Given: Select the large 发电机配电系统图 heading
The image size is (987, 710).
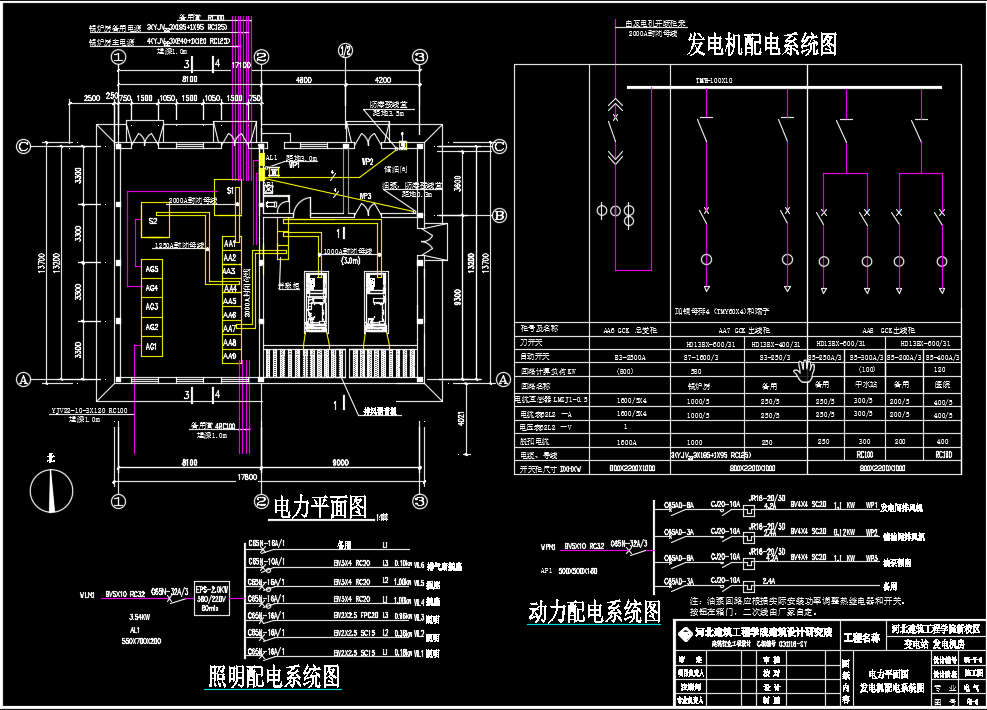Looking at the screenshot, I should 762,44.
